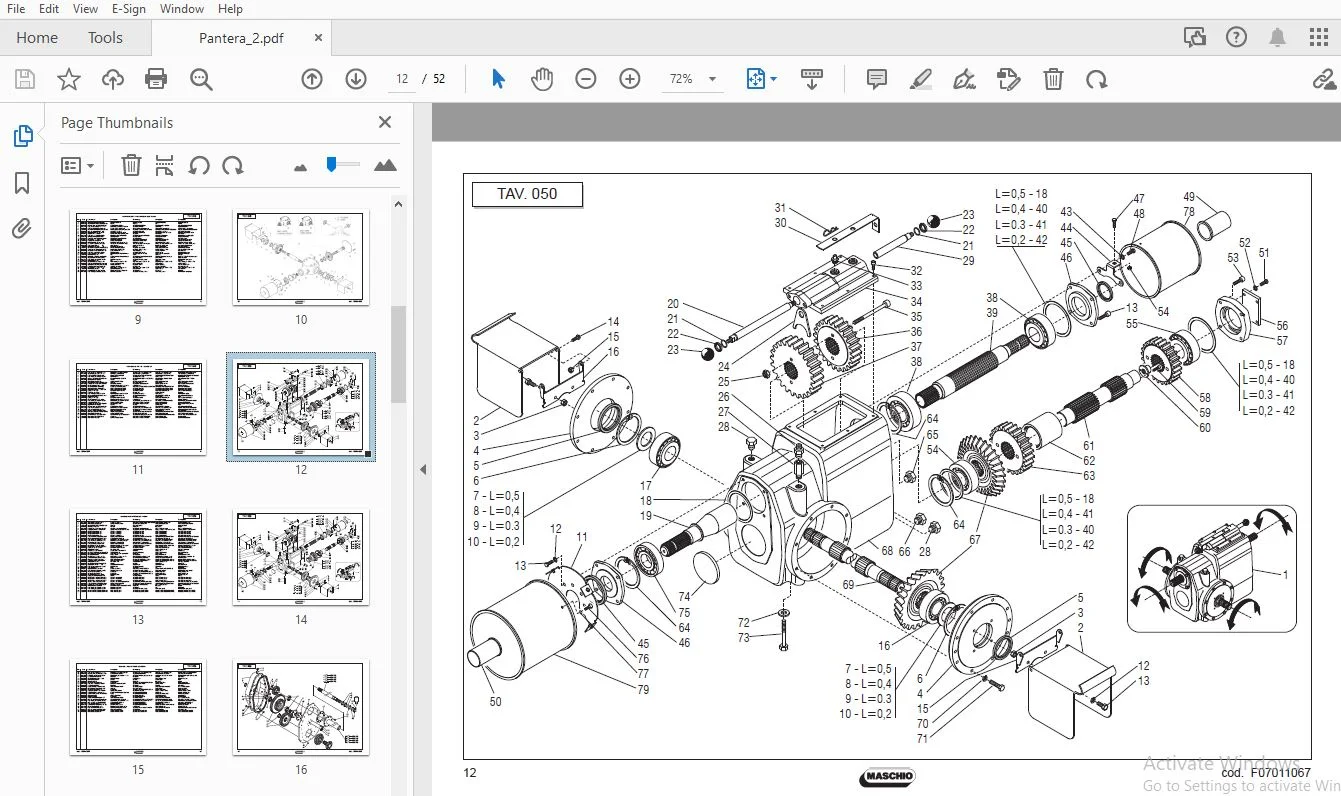The image size is (1341, 796).
Task: Select the Highlight text pen tool
Action: click(x=921, y=79)
